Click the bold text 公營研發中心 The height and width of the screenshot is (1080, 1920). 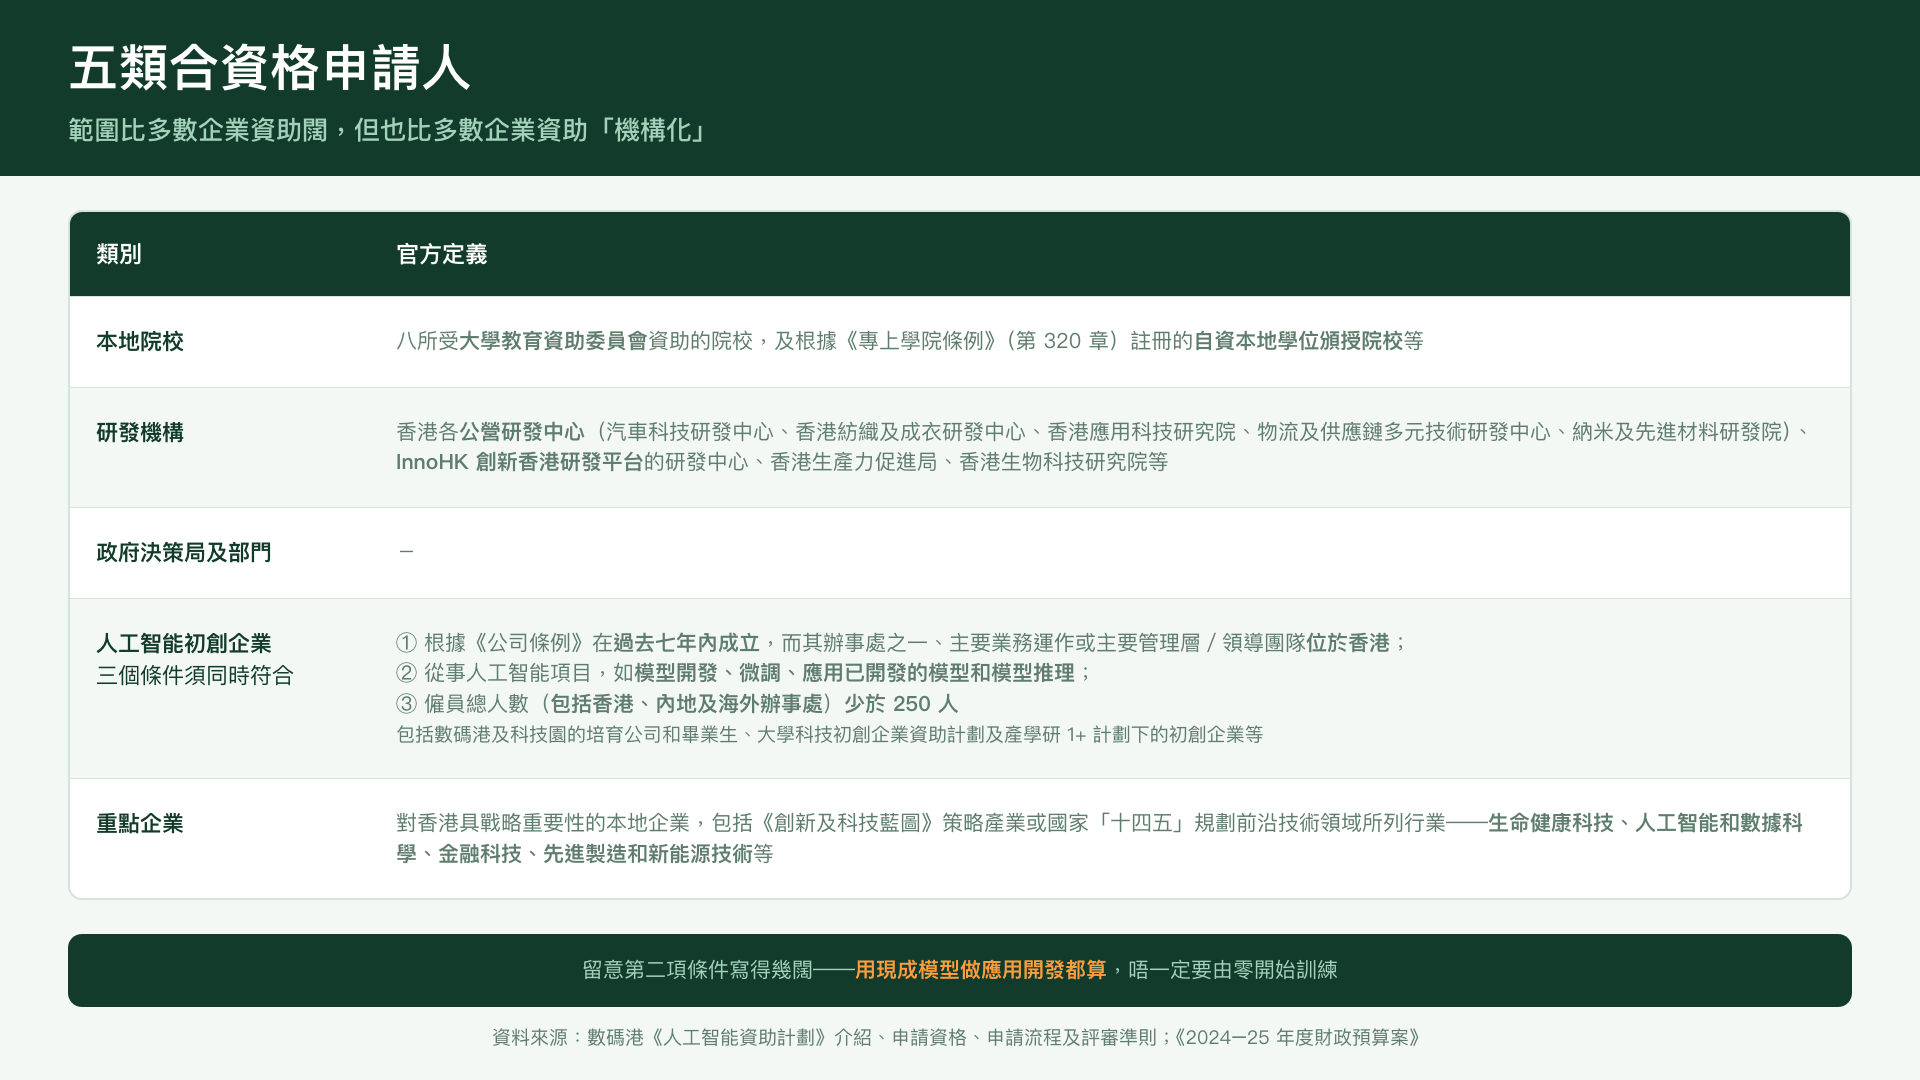(x=521, y=432)
